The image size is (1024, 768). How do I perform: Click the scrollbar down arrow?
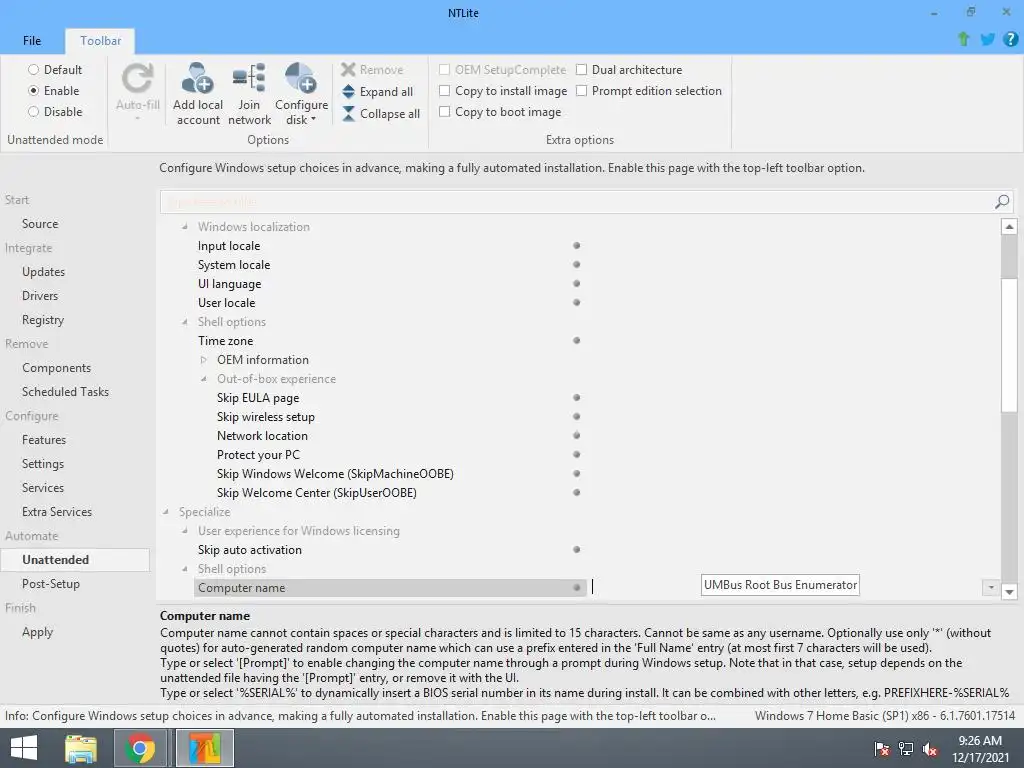[1009, 592]
